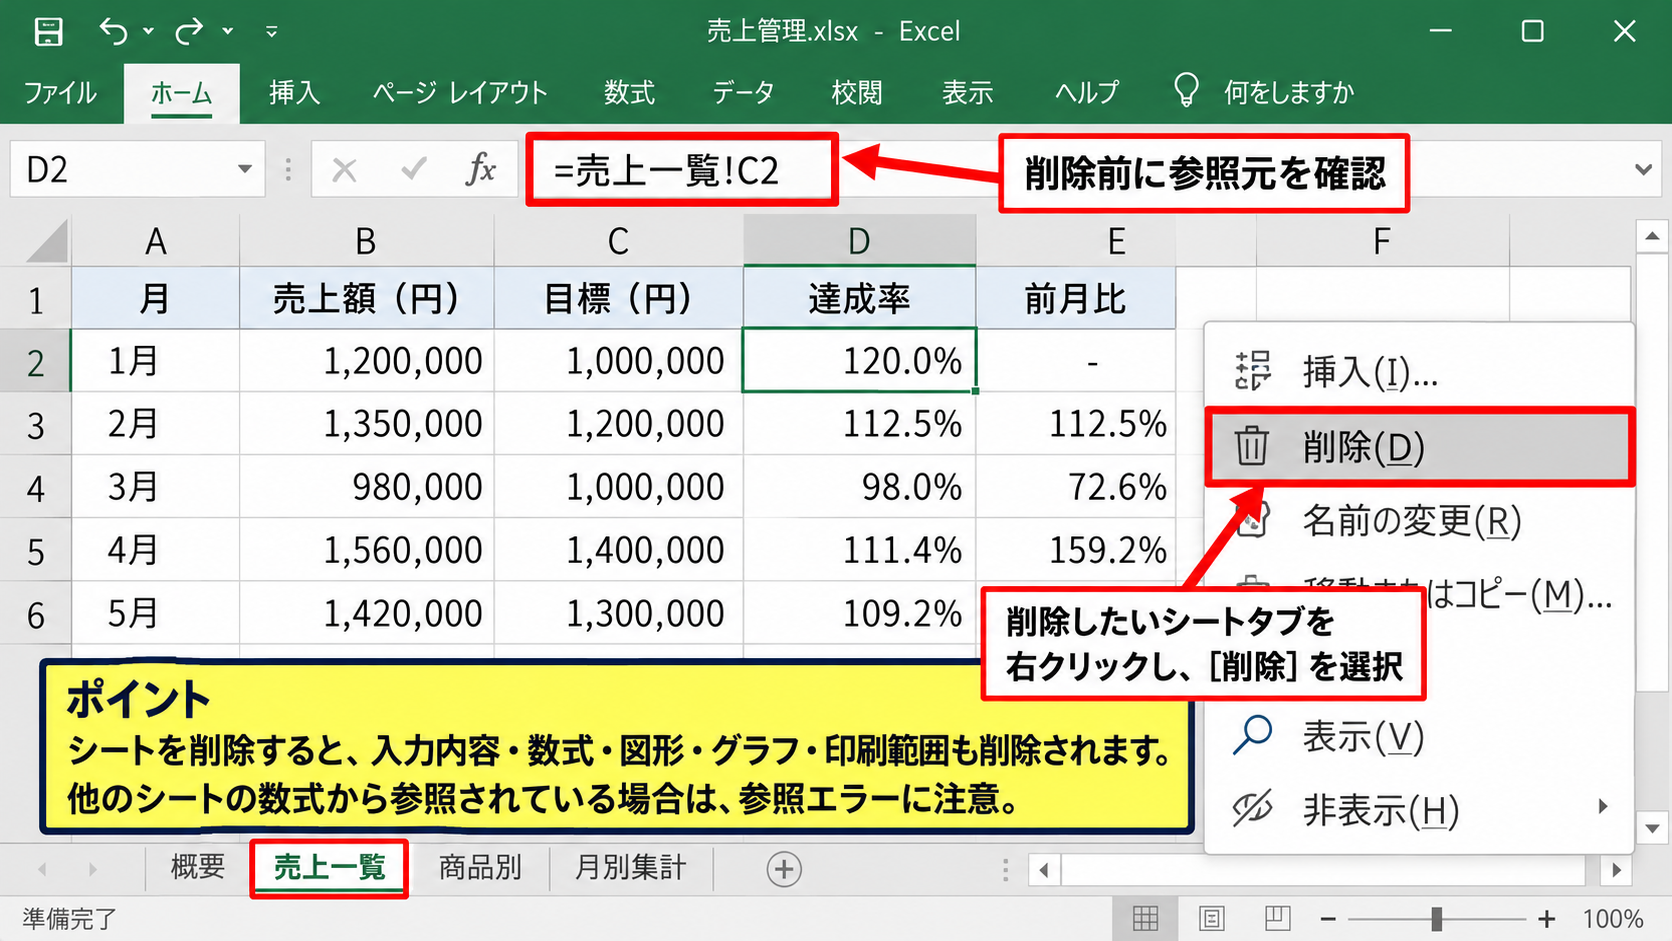Open the Quick Access Toolbar customize arrow
Image resolution: width=1672 pixels, height=941 pixels.
[271, 32]
